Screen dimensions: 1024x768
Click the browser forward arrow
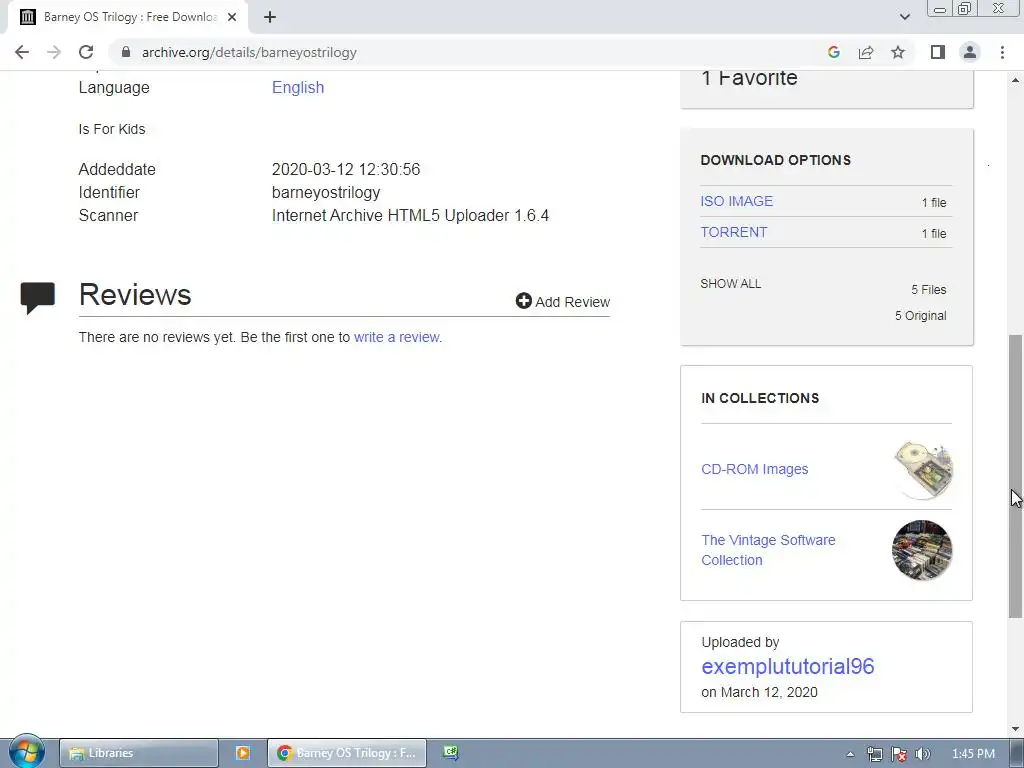pos(54,52)
